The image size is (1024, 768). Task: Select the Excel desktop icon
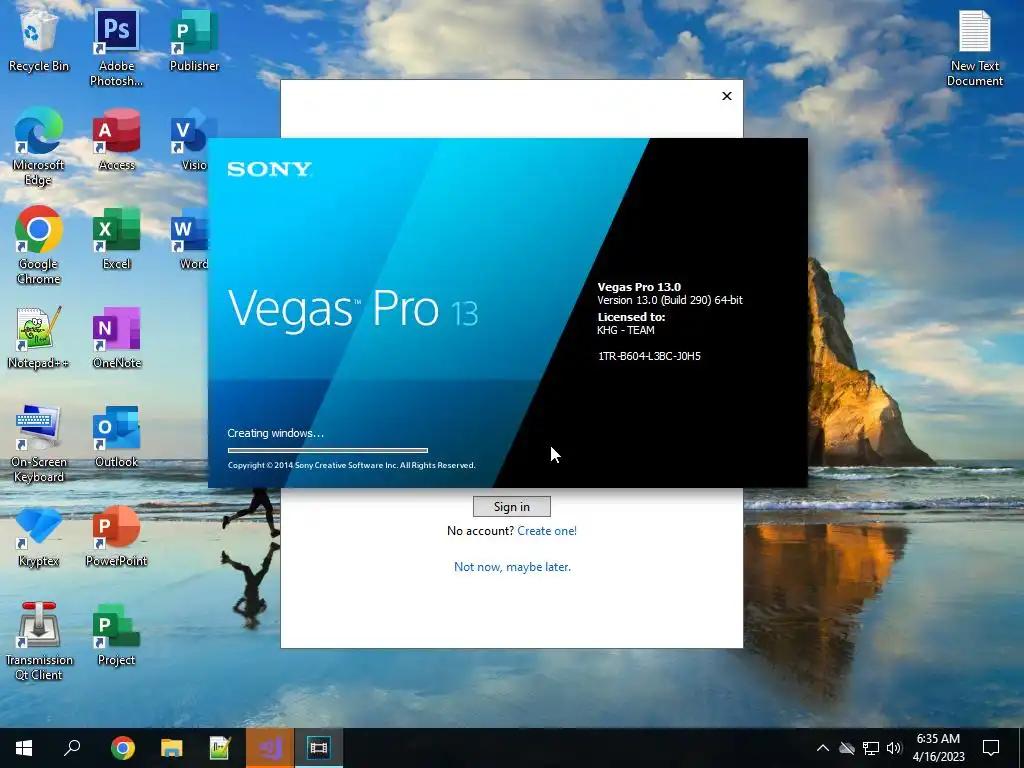coord(116,238)
